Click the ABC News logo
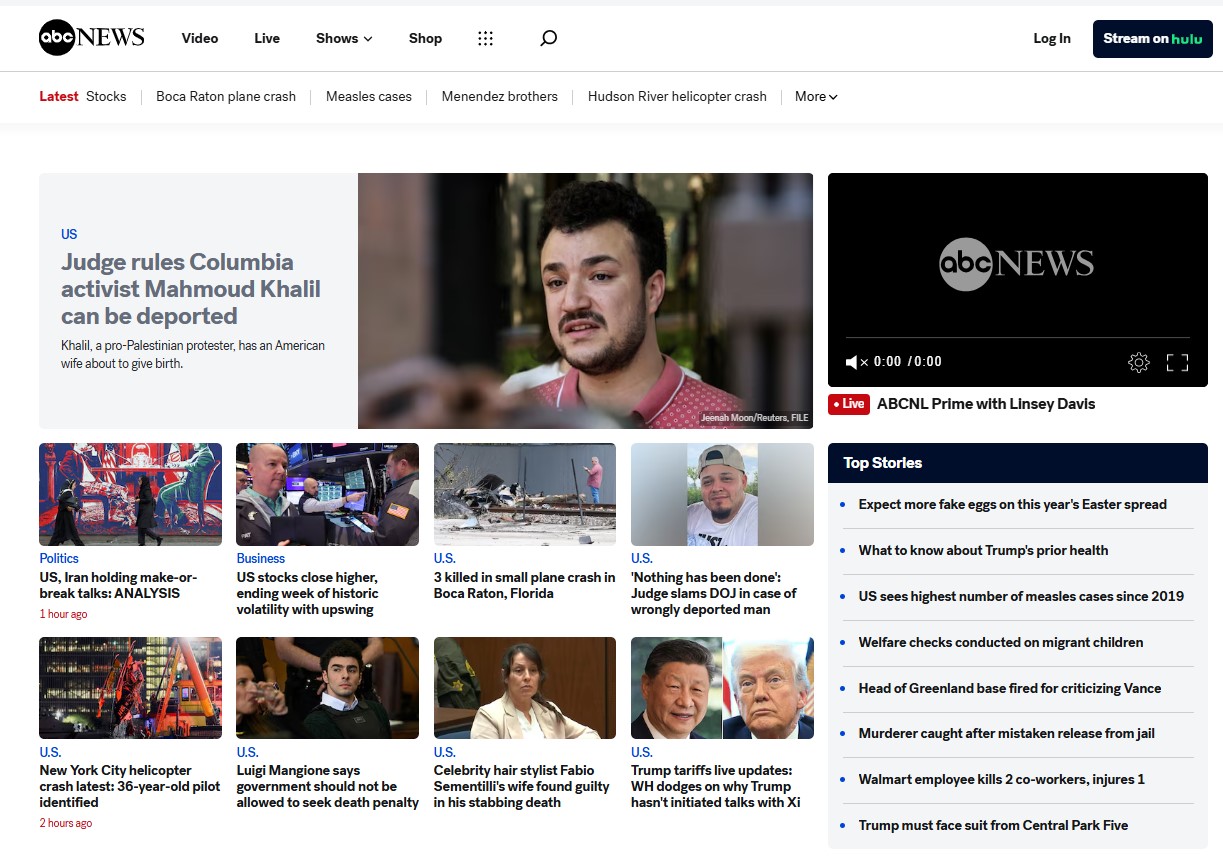This screenshot has height=861, width=1223. 92,38
